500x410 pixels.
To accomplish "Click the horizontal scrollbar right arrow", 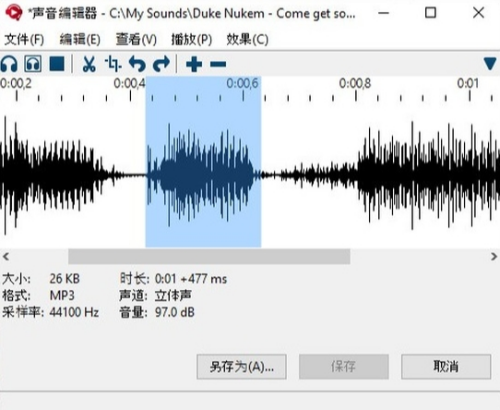I will [x=494, y=256].
